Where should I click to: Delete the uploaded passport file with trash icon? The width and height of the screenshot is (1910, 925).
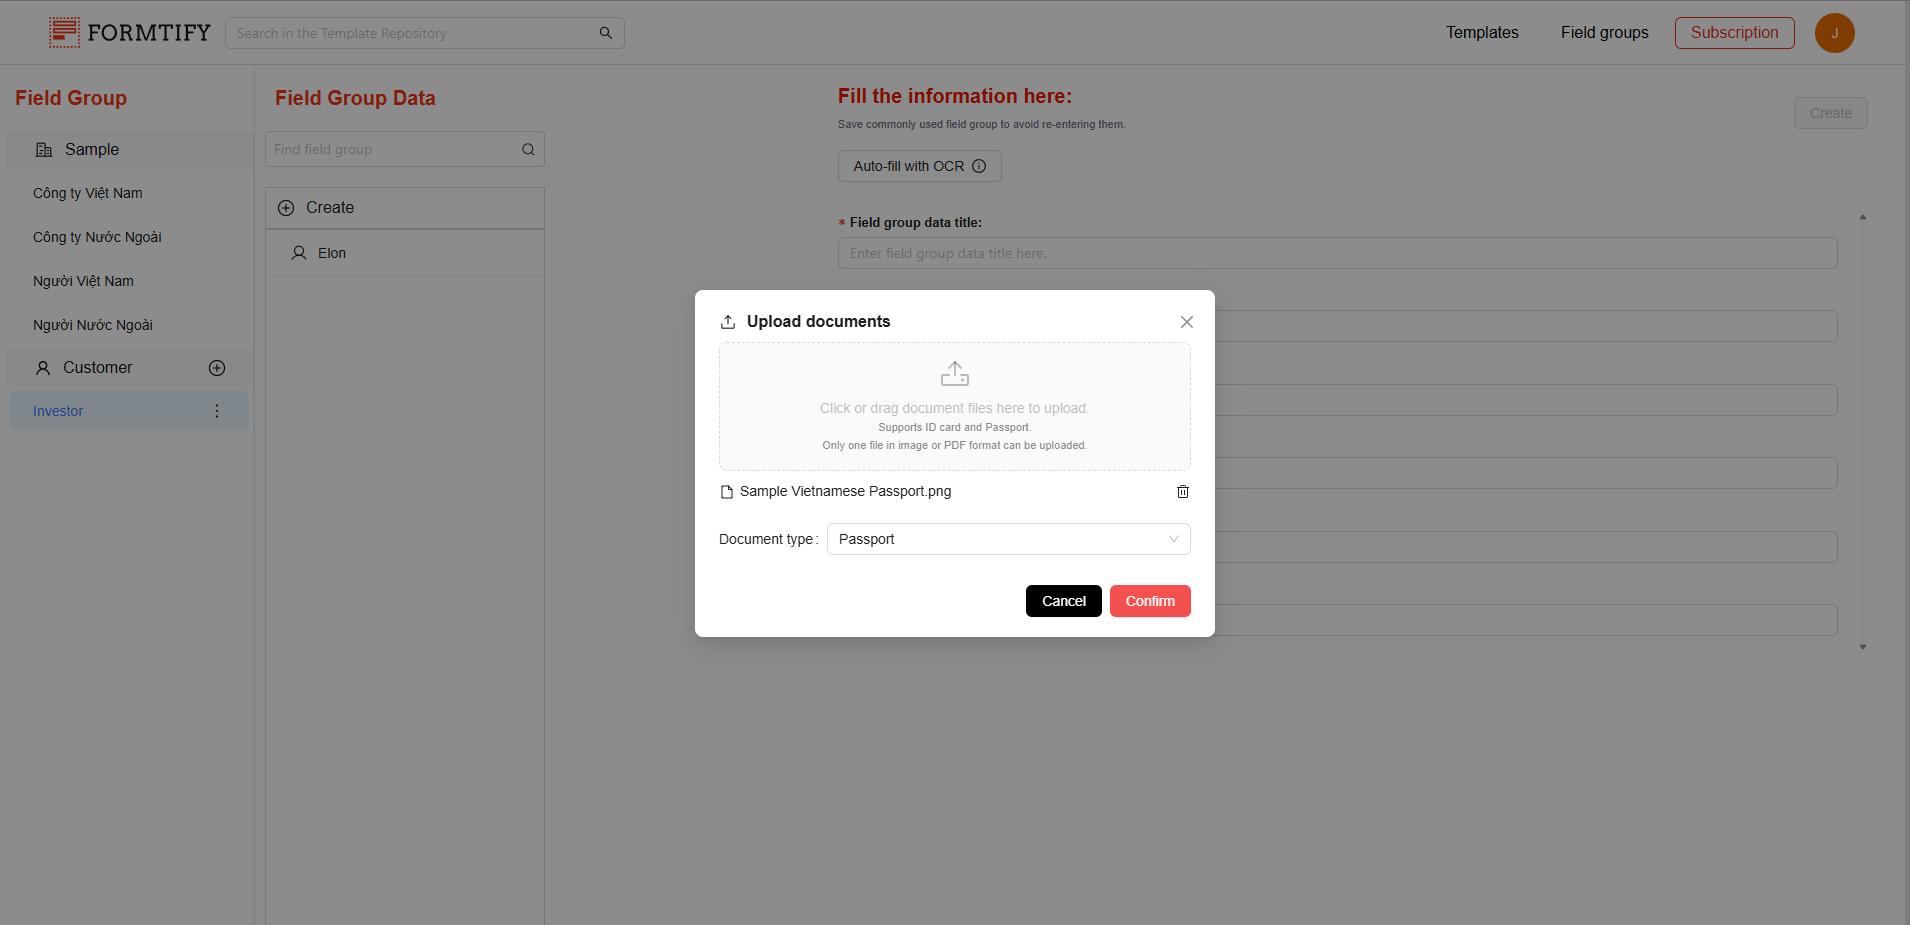1182,492
